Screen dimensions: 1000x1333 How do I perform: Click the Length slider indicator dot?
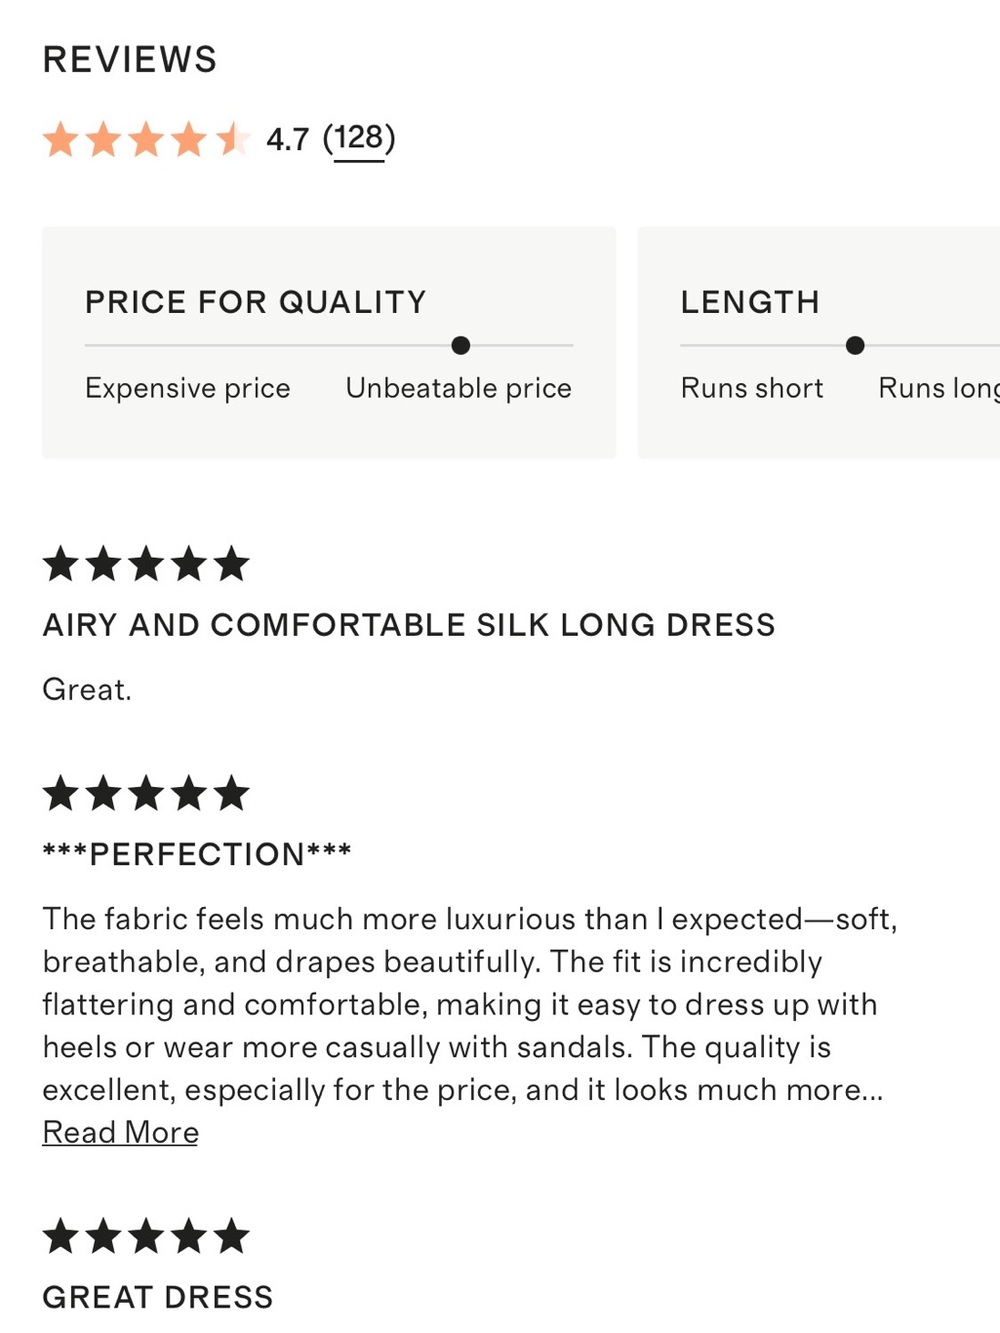(854, 345)
